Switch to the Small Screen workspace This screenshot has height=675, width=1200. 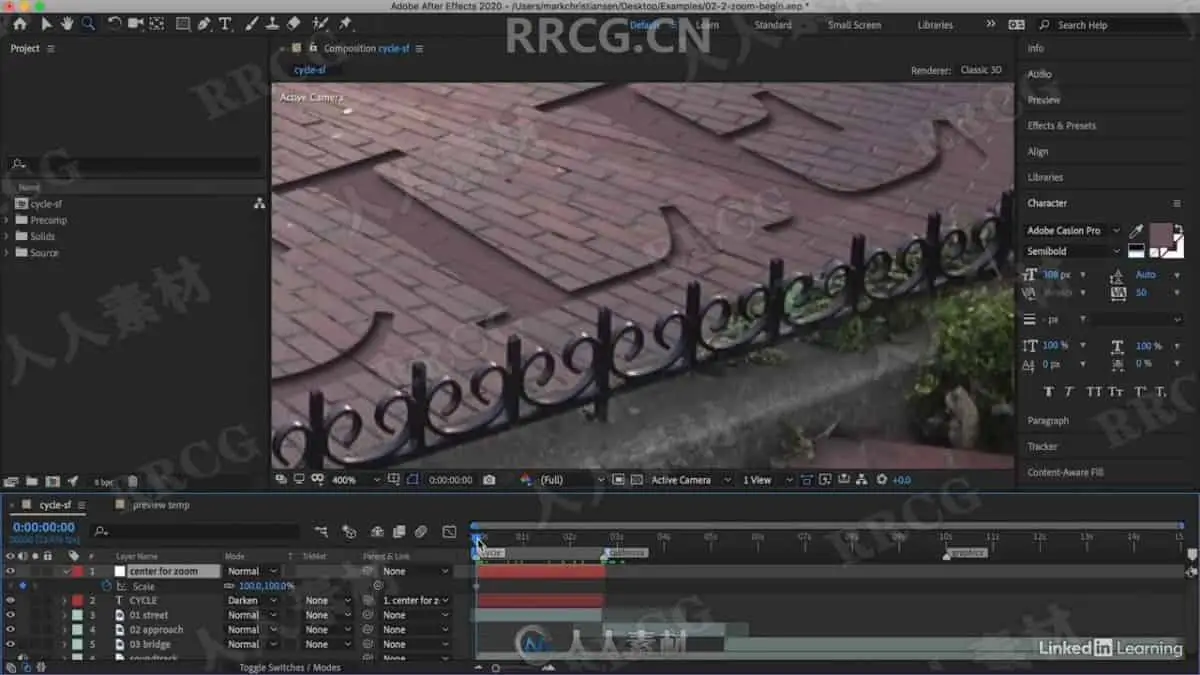pos(854,25)
